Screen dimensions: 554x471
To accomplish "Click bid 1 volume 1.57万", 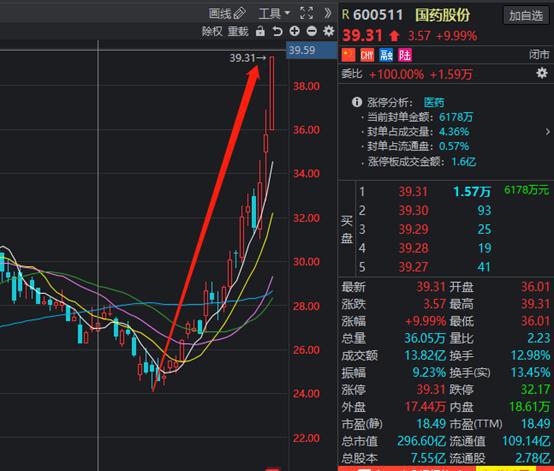I will point(472,192).
